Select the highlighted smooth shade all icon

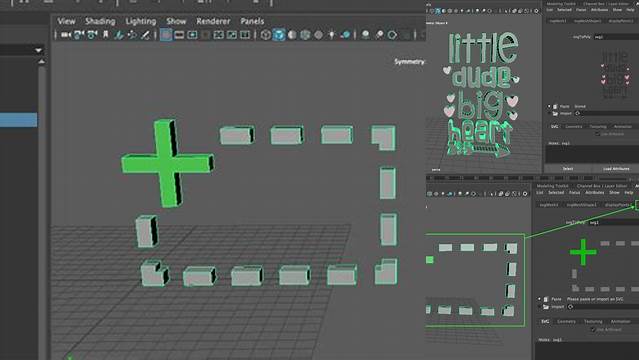click(x=279, y=35)
